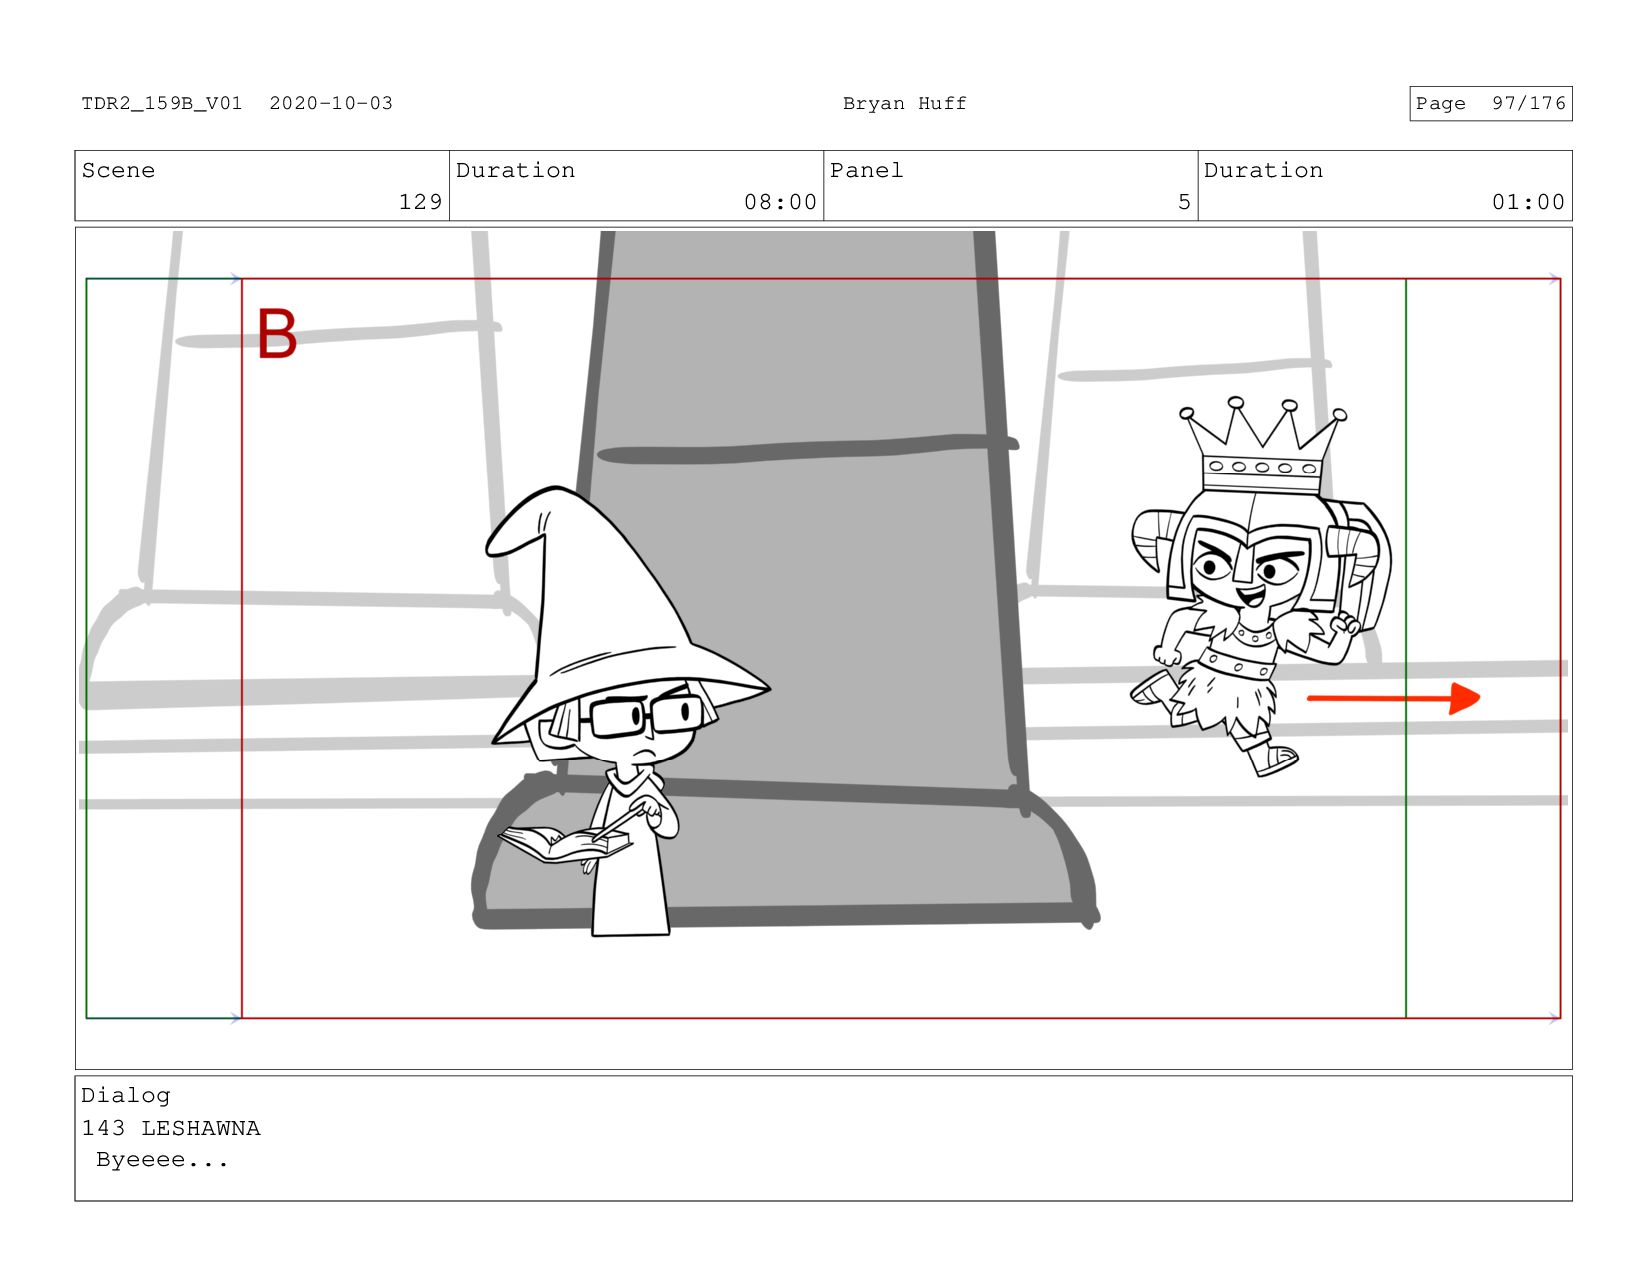The width and height of the screenshot is (1648, 1276).
Task: Click the panel number 5
Action: 1184,202
